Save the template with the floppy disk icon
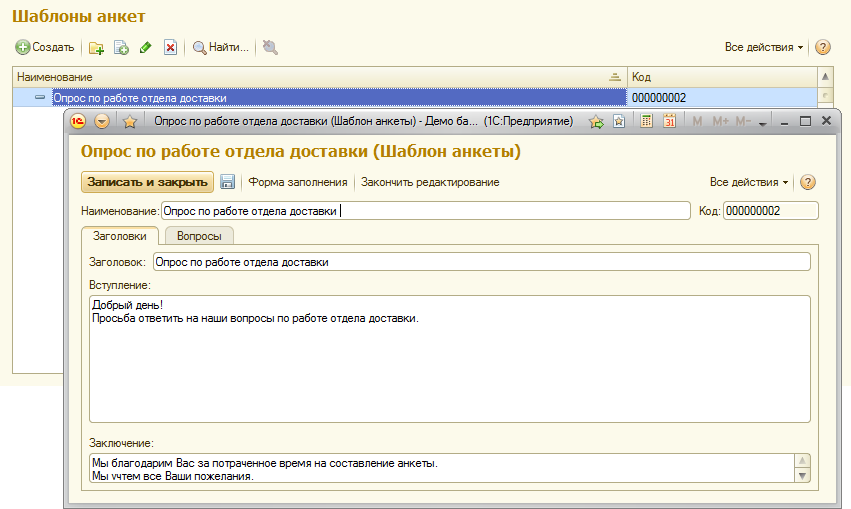Screen dimensions: 851x509 (227, 182)
